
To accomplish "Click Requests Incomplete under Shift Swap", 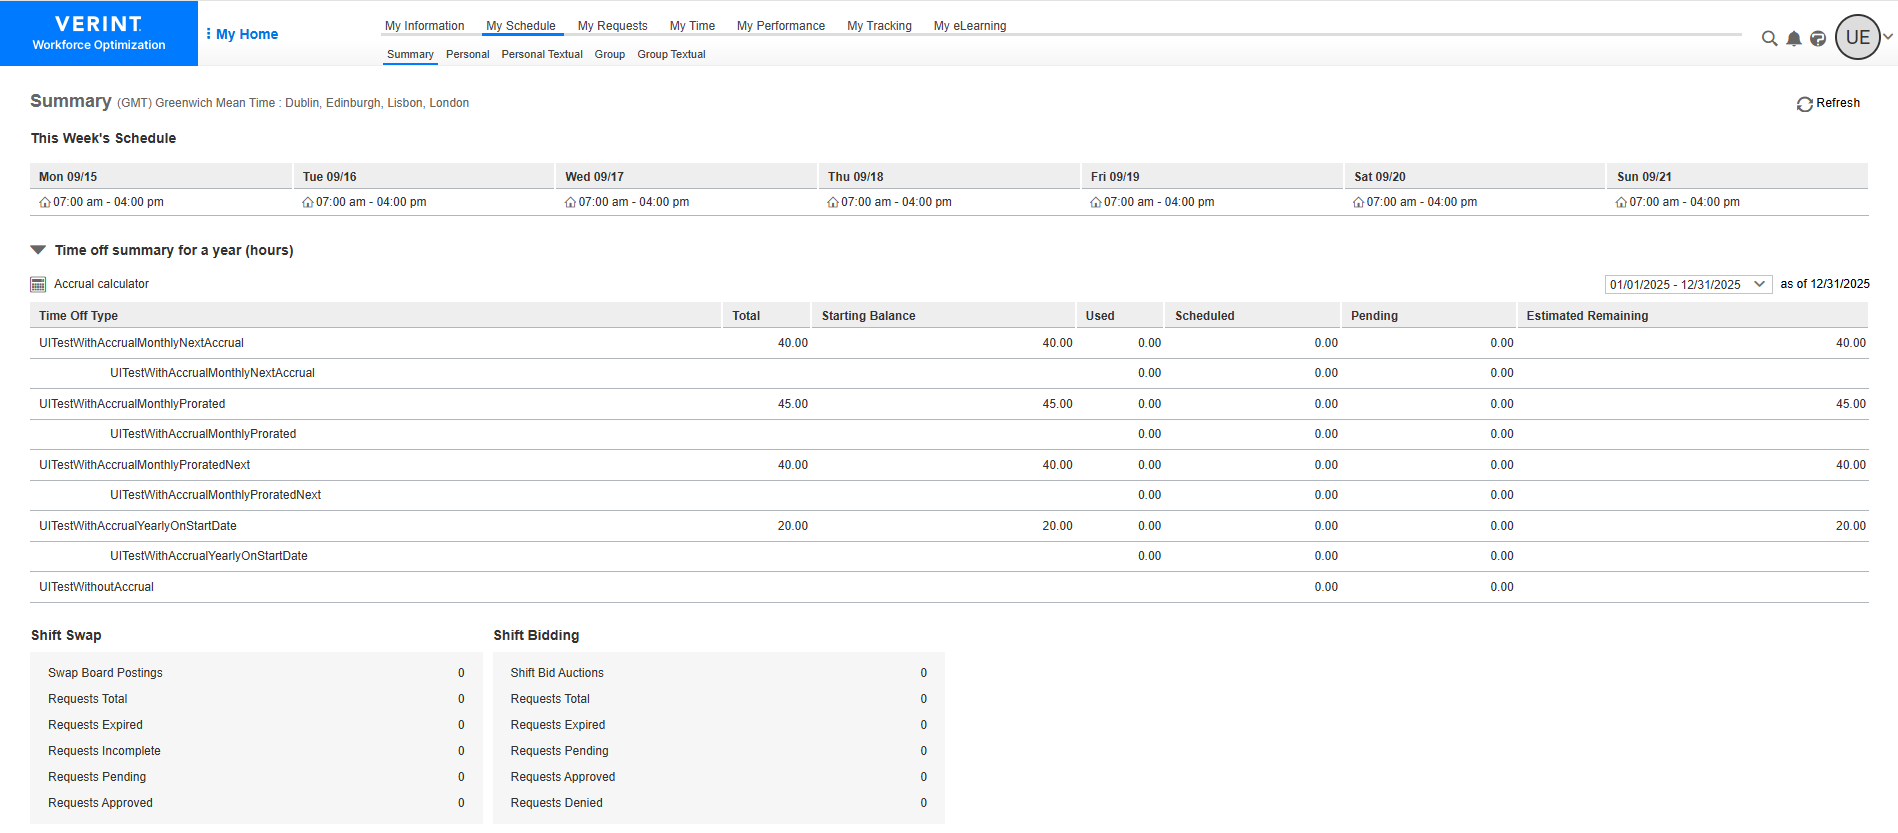I will click(x=104, y=751).
